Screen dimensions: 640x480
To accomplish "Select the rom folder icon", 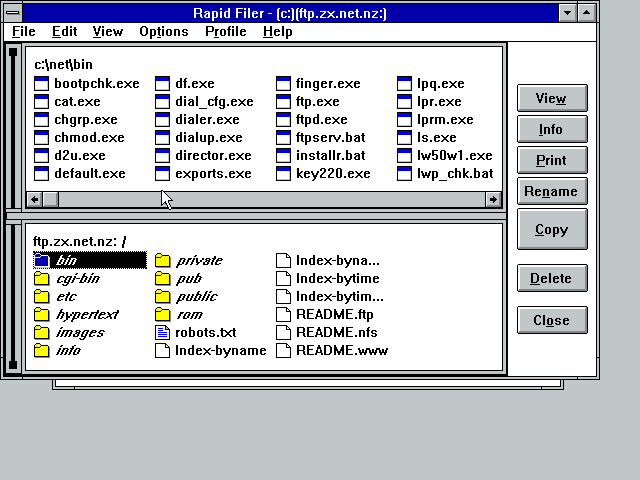I will click(162, 314).
